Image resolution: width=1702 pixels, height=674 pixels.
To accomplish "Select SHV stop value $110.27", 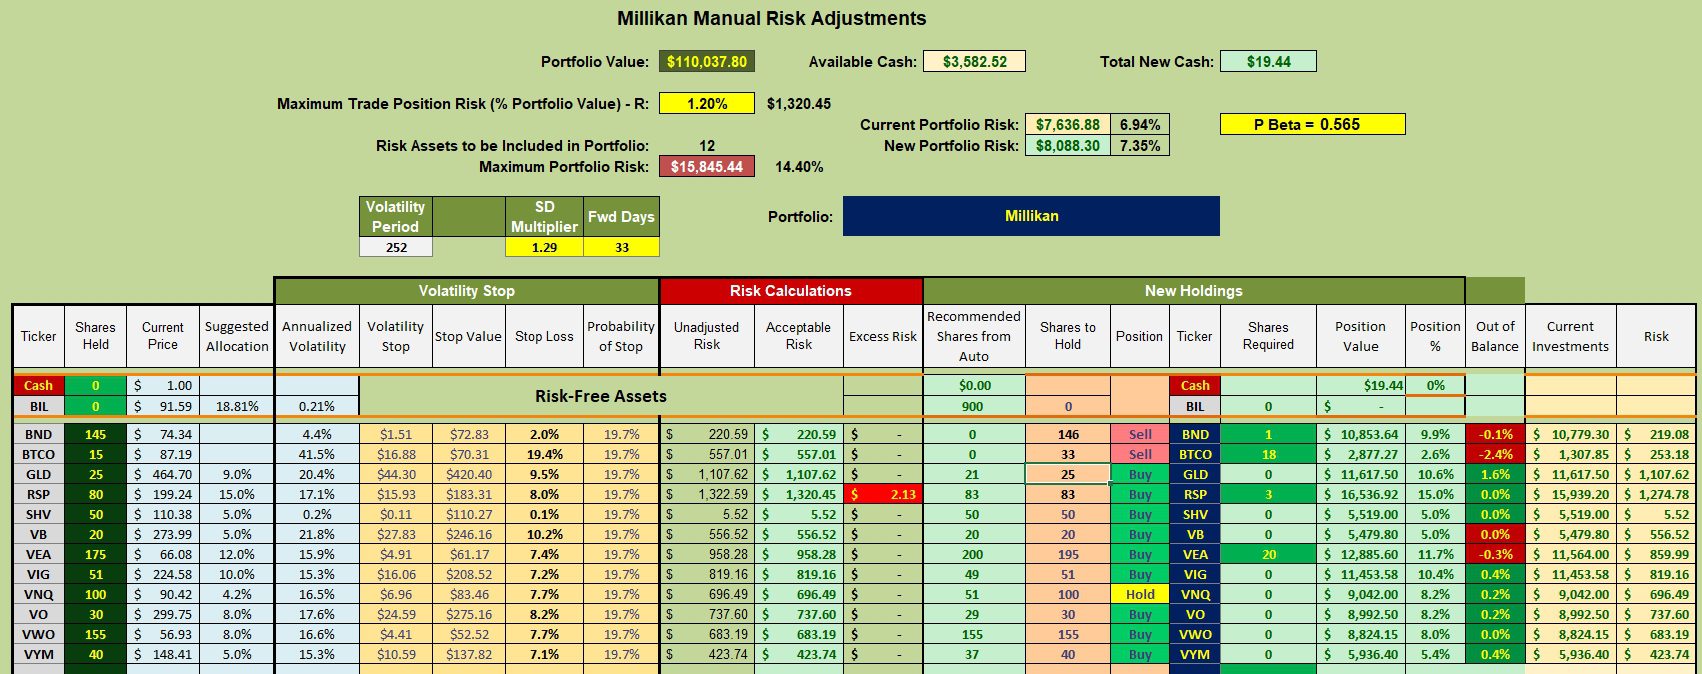I will [469, 514].
